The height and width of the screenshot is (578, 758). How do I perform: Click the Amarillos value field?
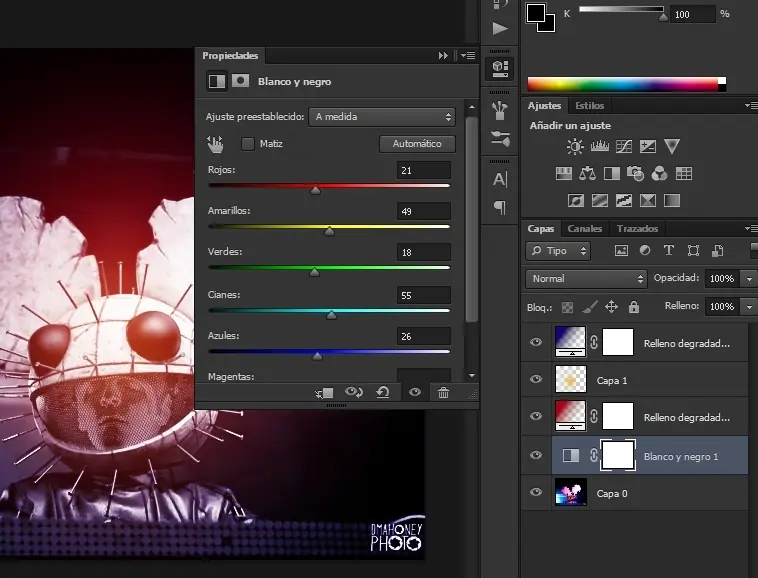click(424, 211)
